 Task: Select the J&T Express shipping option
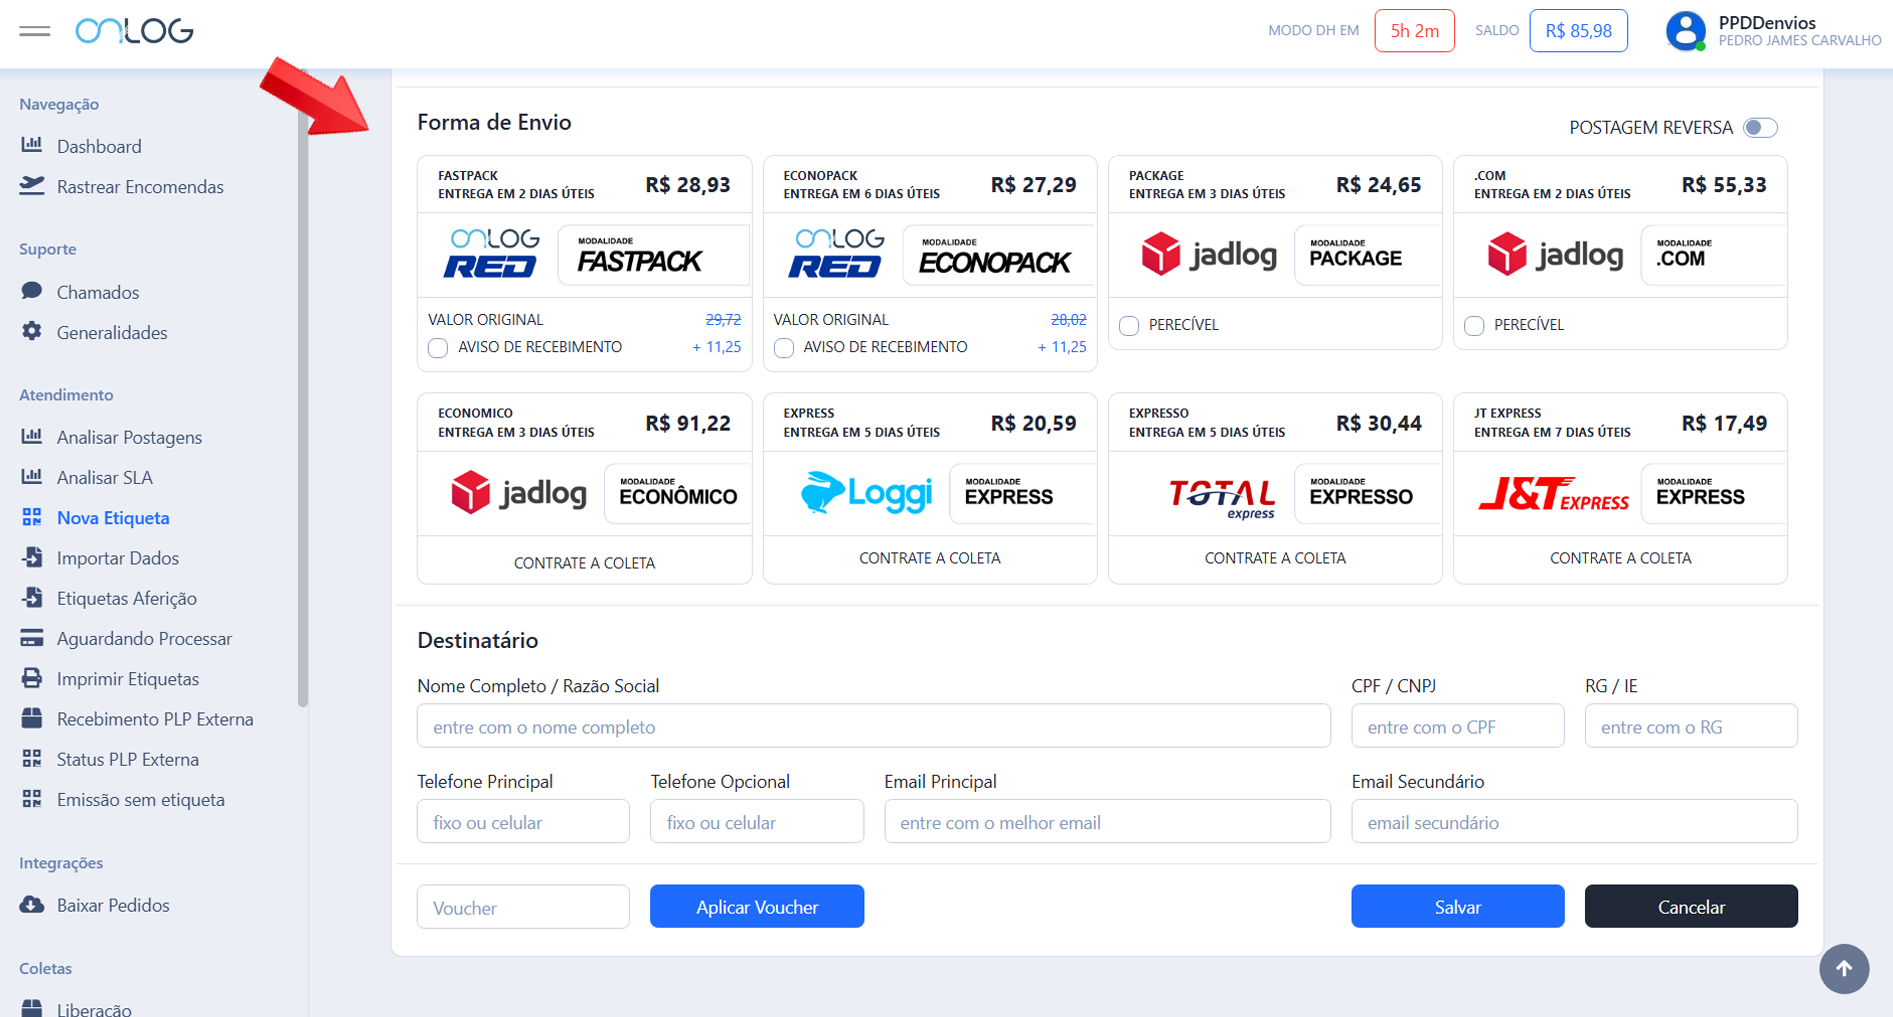[x=1619, y=470]
